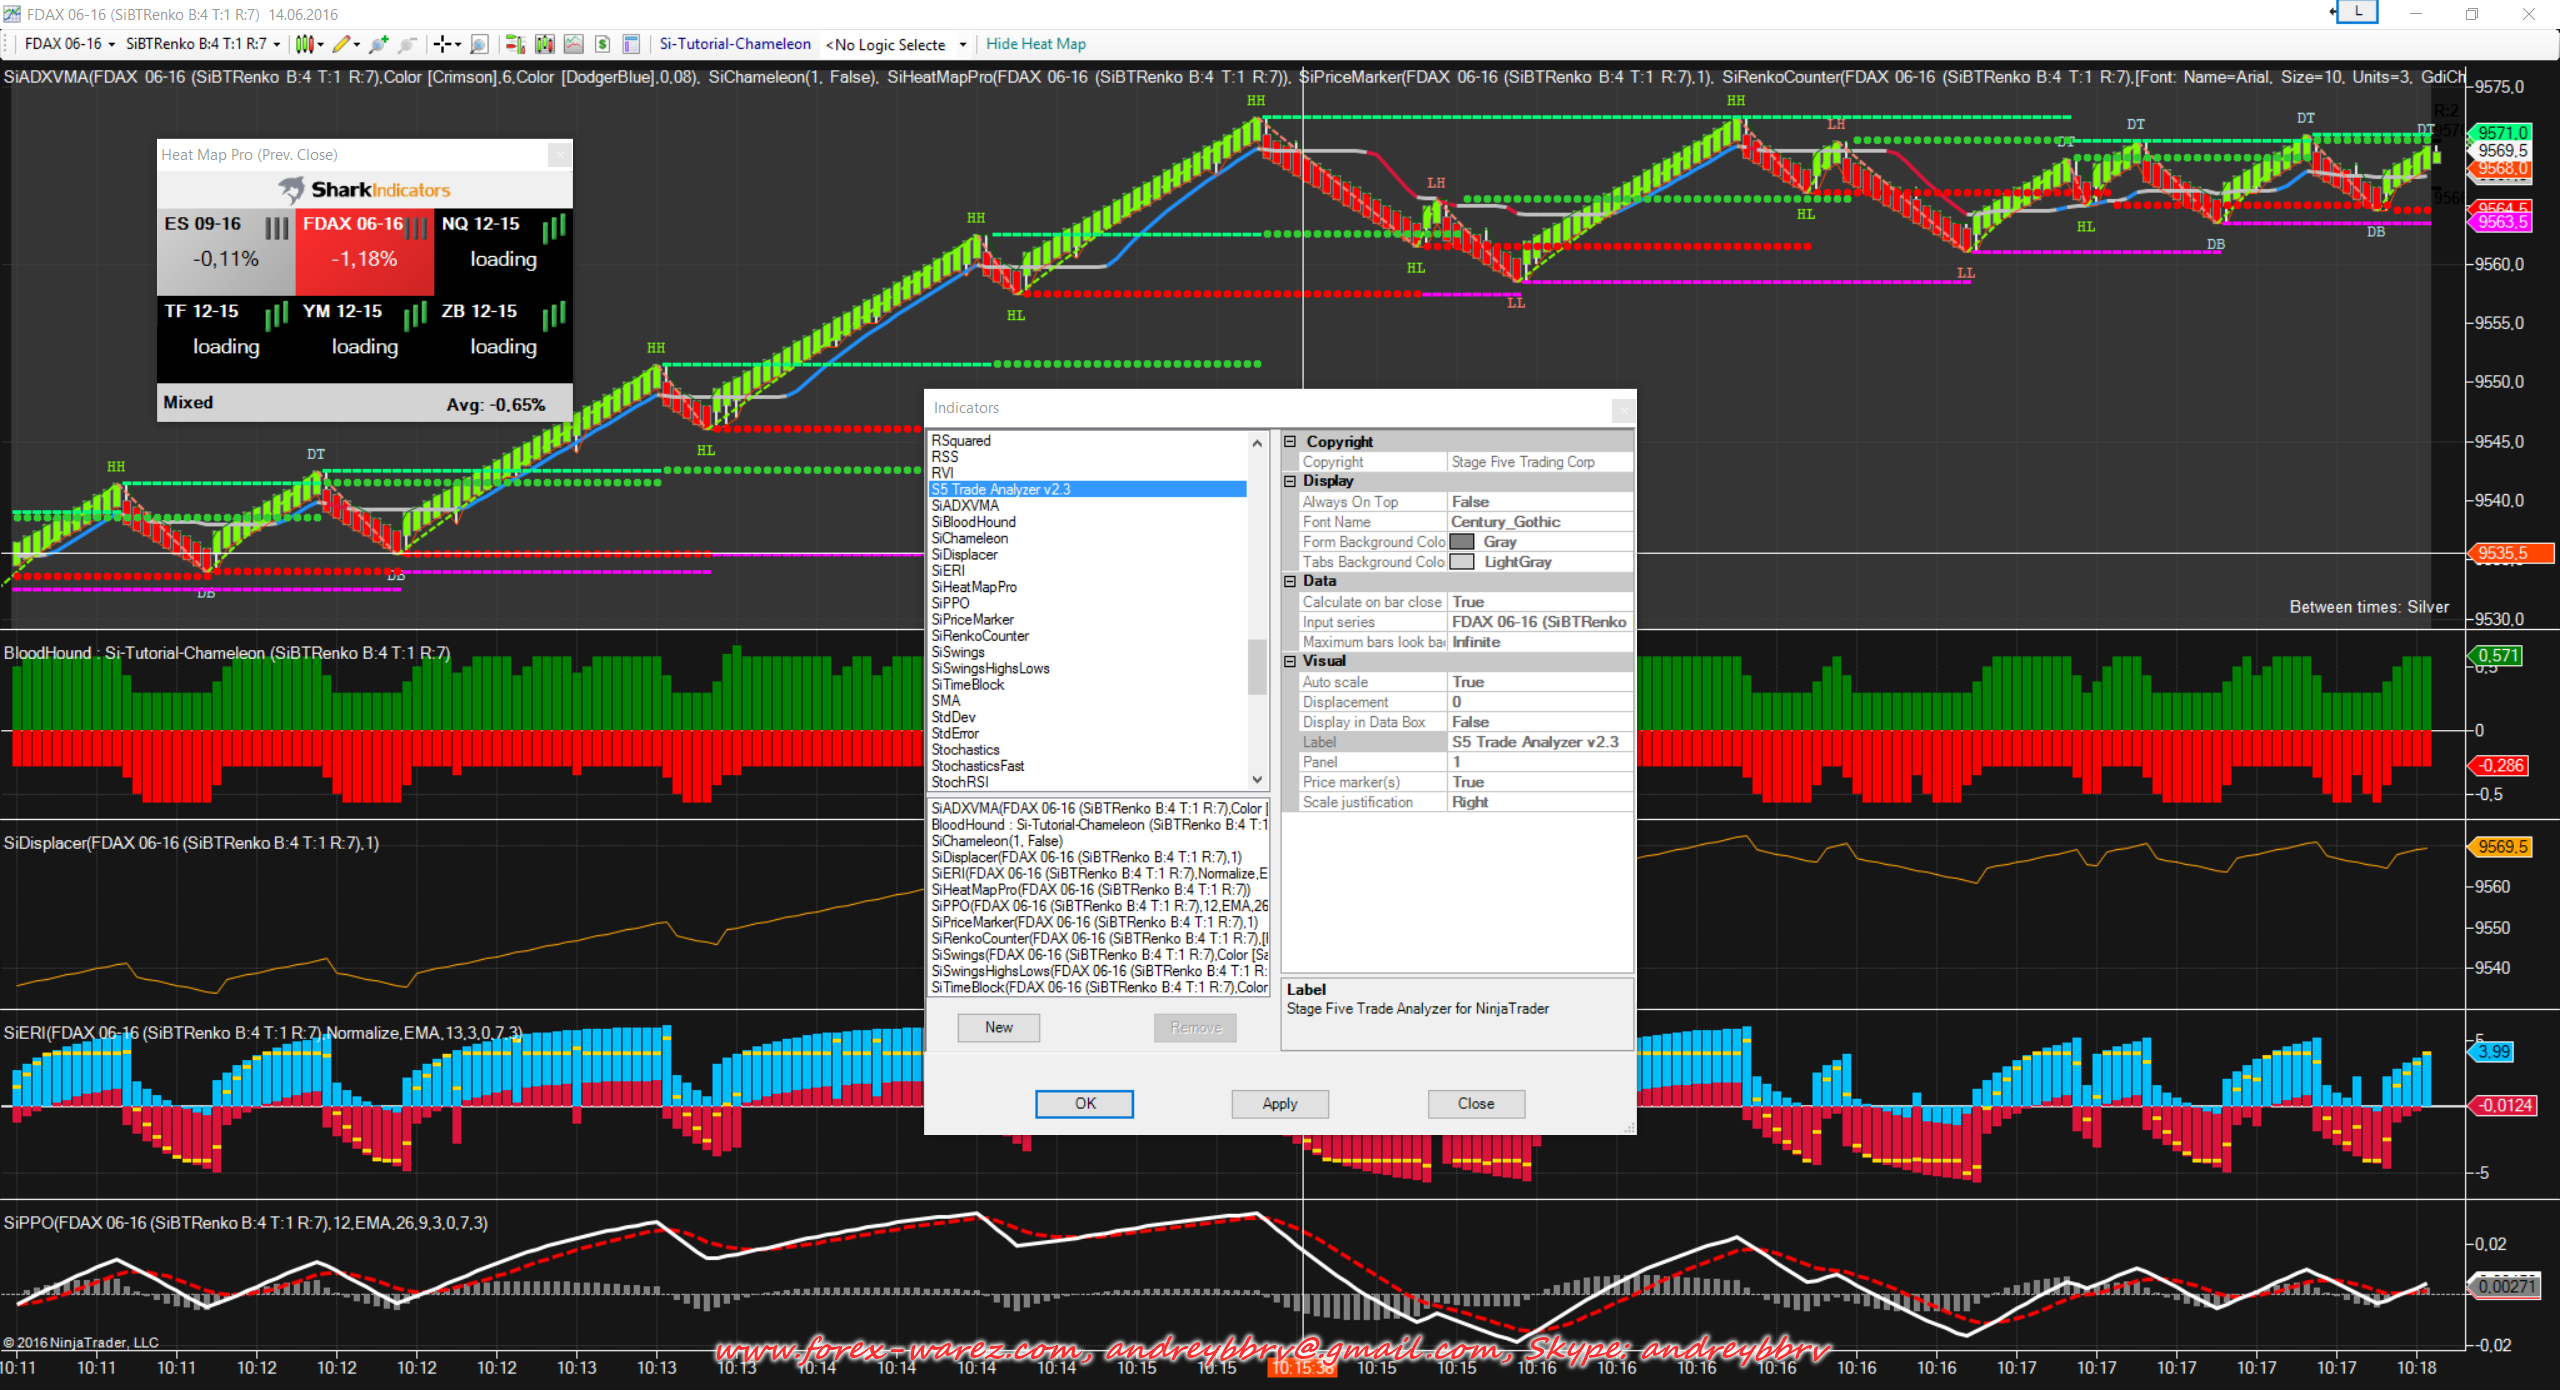Image resolution: width=2560 pixels, height=1390 pixels.
Task: Click the New button
Action: 998,1027
